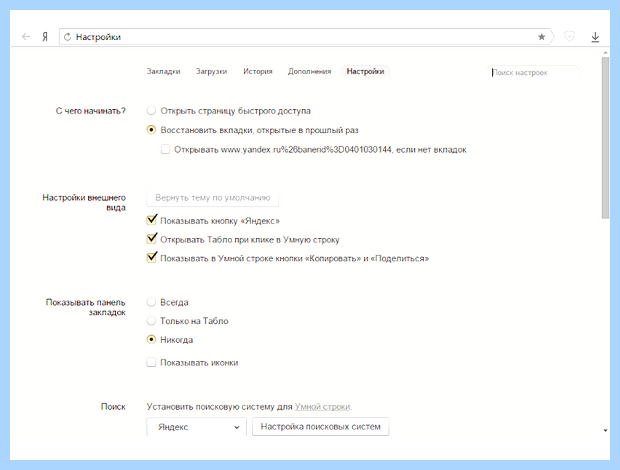The image size is (620, 470).
Task: Enable Показывать иконки checkbox
Action: coord(151,362)
